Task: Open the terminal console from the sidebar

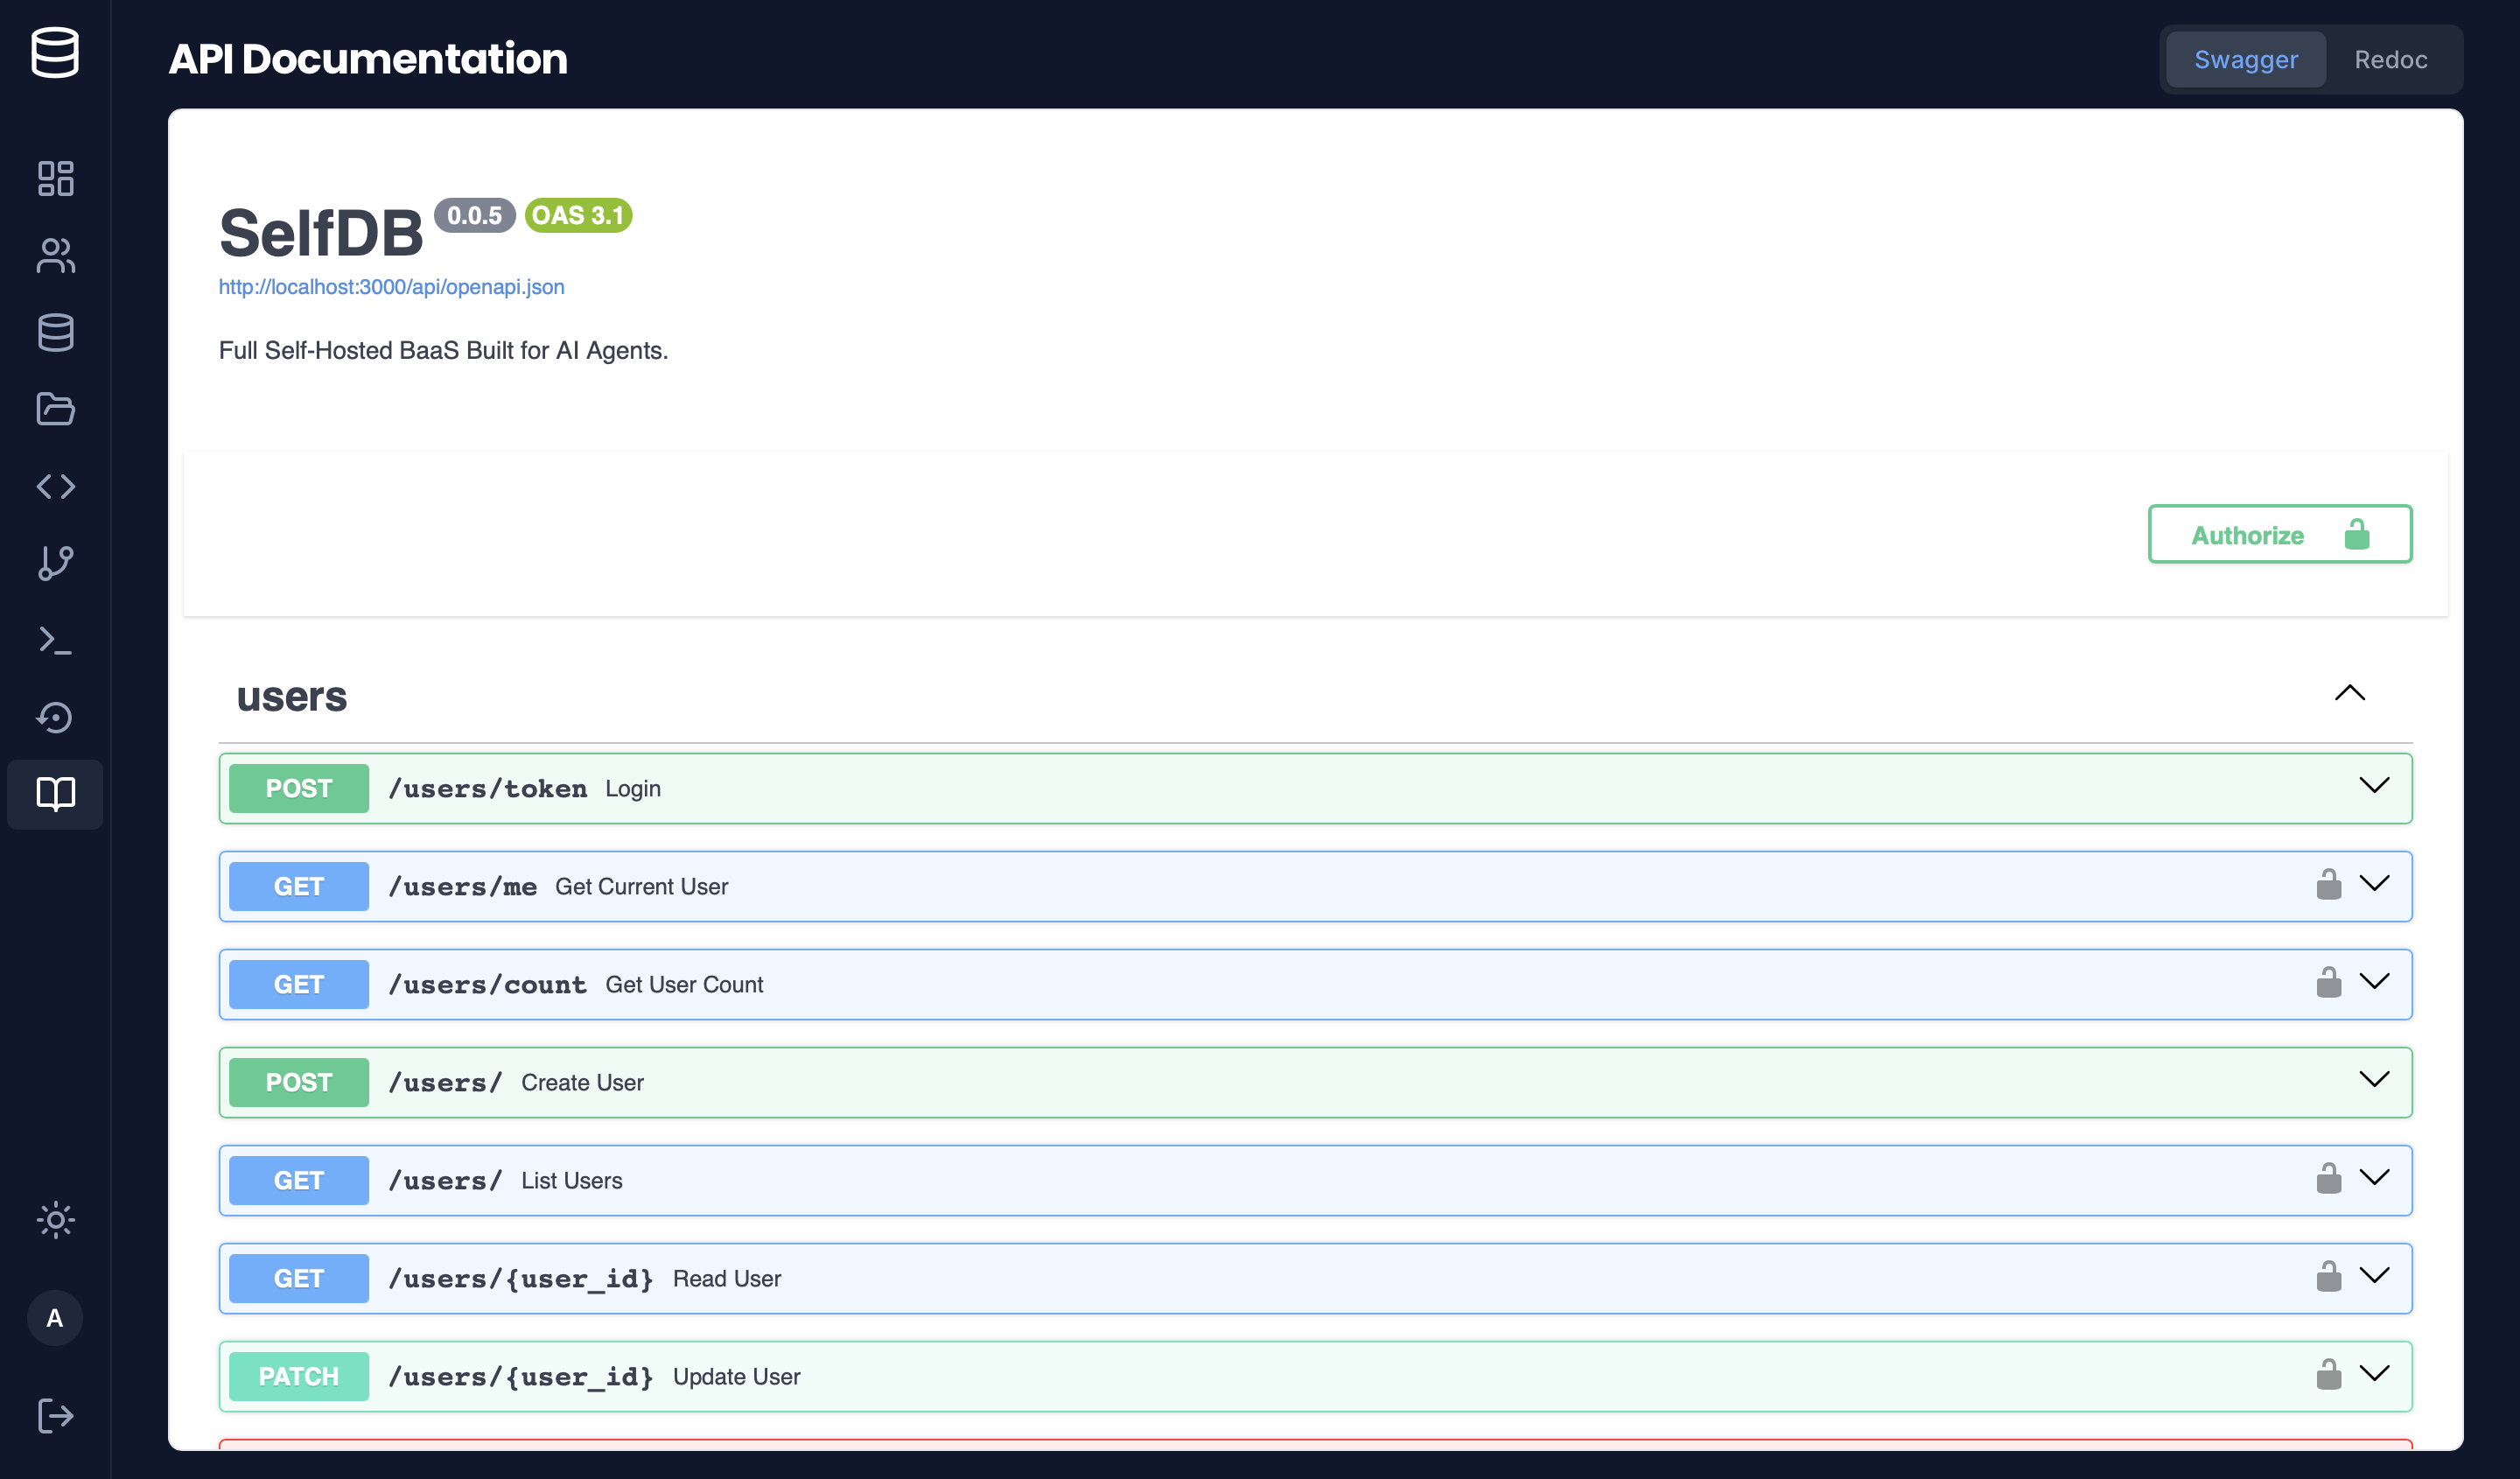Action: coord(55,640)
